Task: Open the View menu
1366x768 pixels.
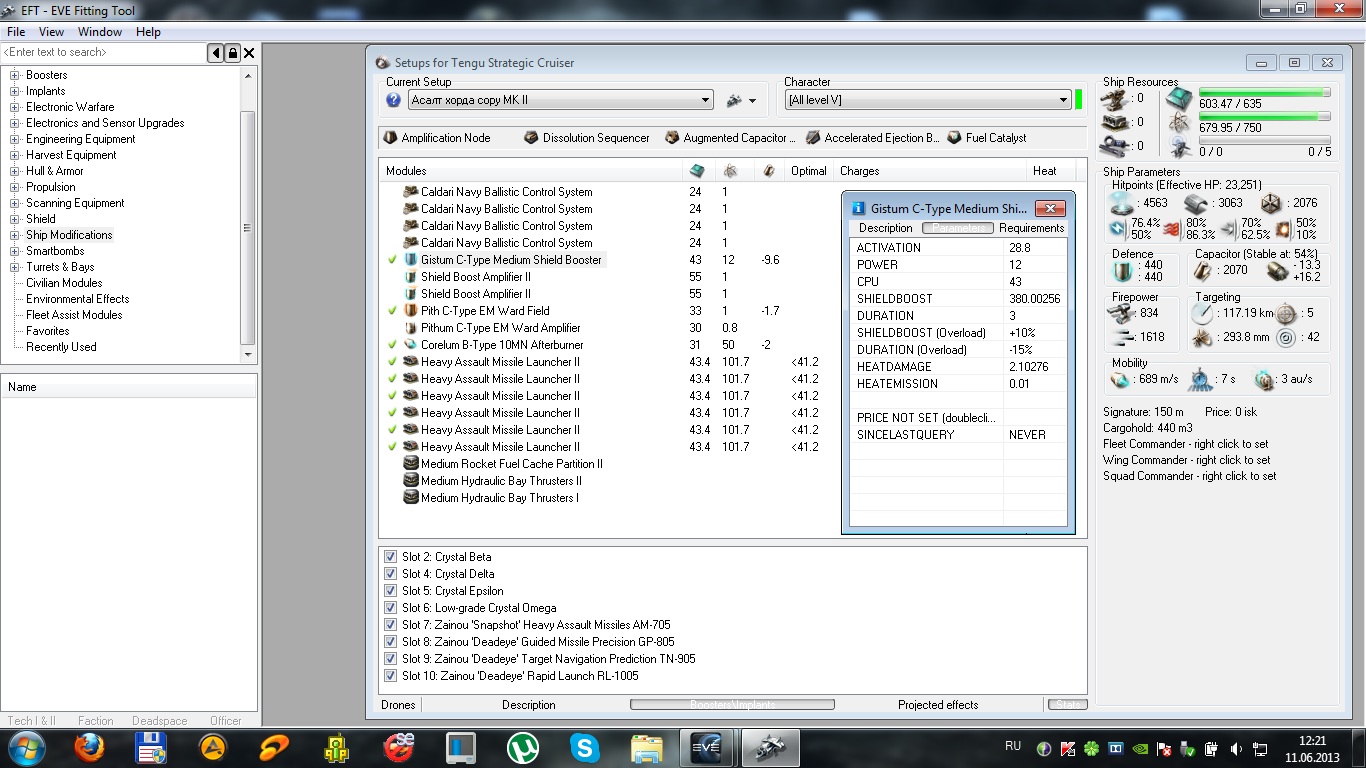Action: click(51, 32)
